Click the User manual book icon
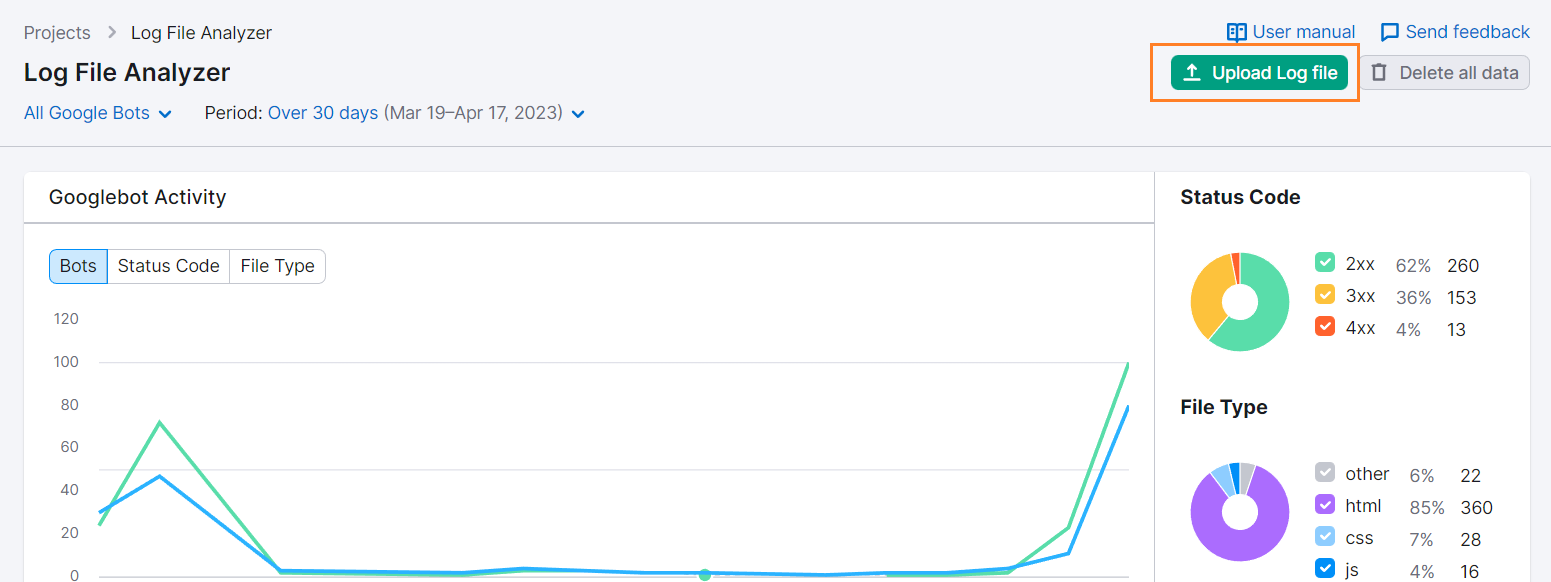This screenshot has width=1551, height=582. tap(1237, 32)
